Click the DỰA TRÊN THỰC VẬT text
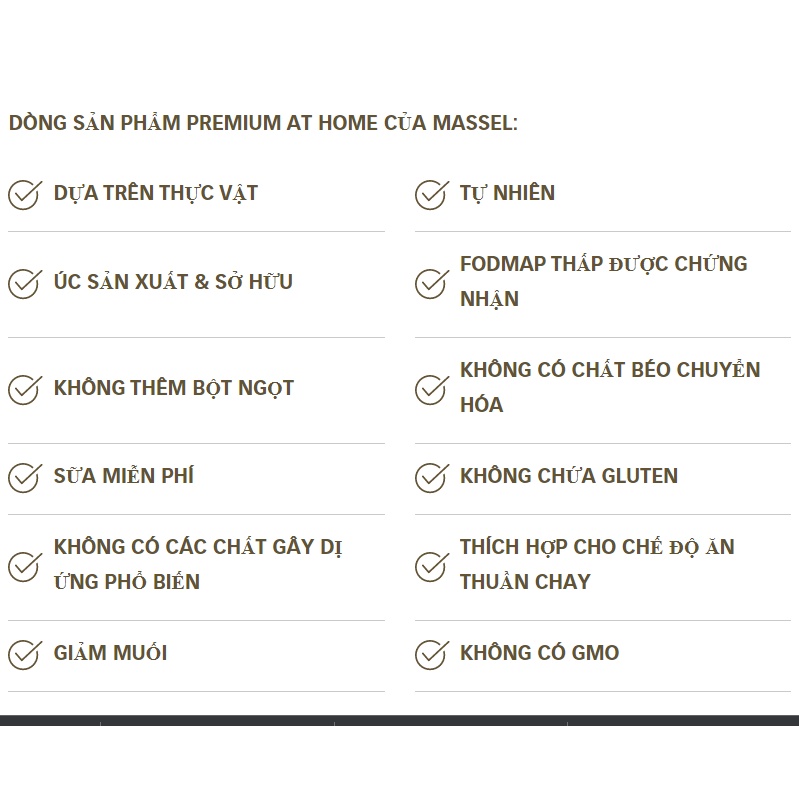The image size is (799, 799). coord(156,193)
